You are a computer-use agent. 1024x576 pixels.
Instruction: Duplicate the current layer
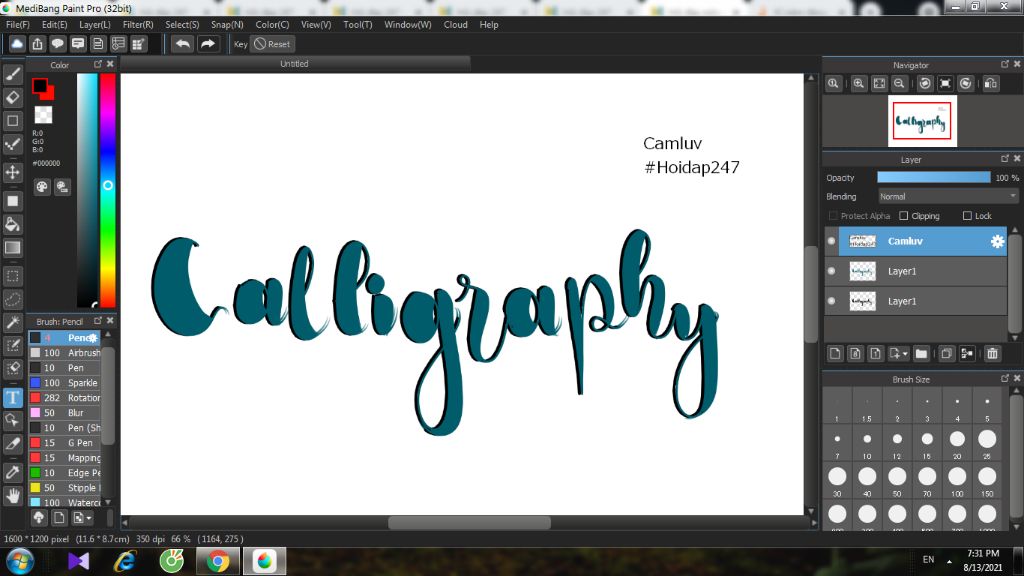(946, 354)
